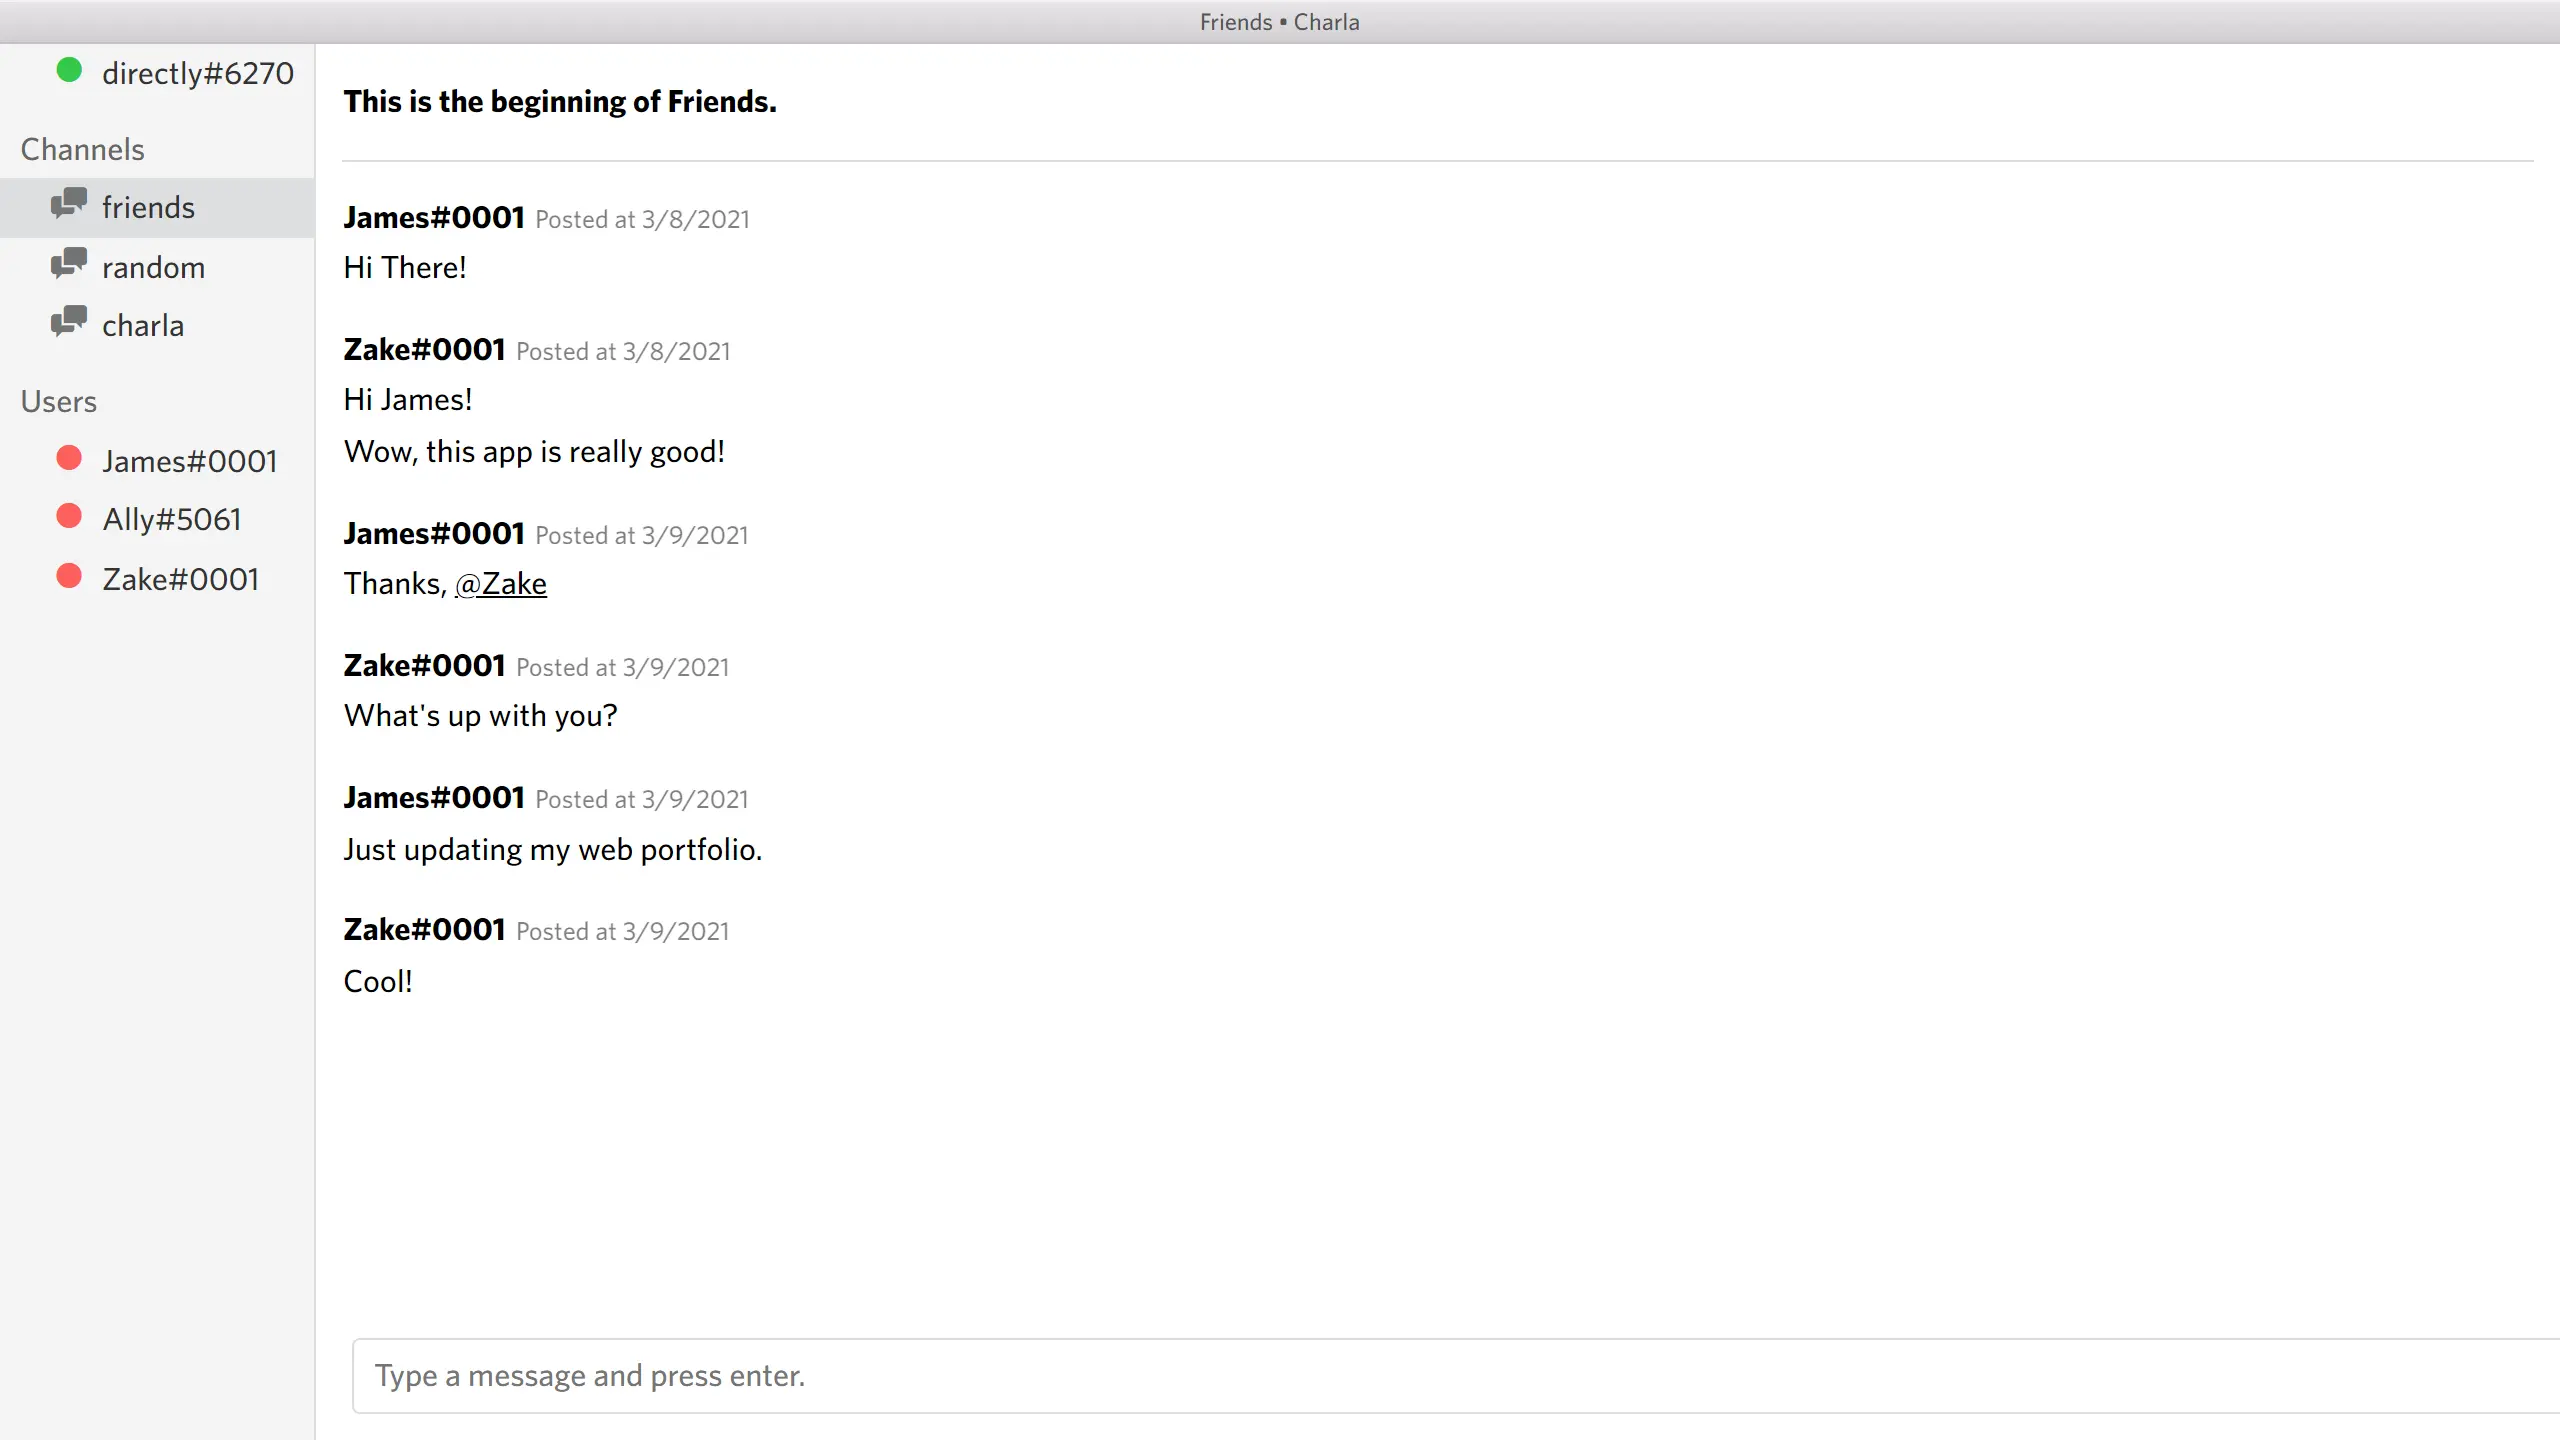The image size is (2560, 1440).
Task: Click the red status indicator next to Ally#5061
Action: [x=69, y=516]
